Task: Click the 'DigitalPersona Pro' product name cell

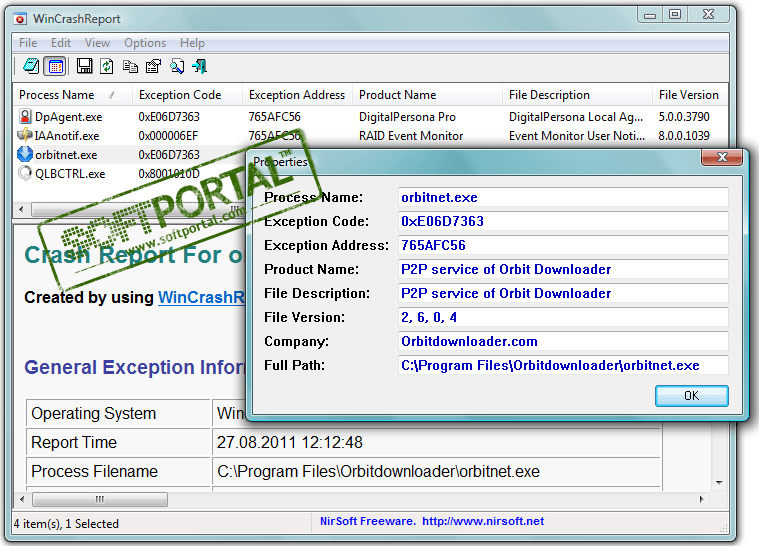Action: click(407, 117)
